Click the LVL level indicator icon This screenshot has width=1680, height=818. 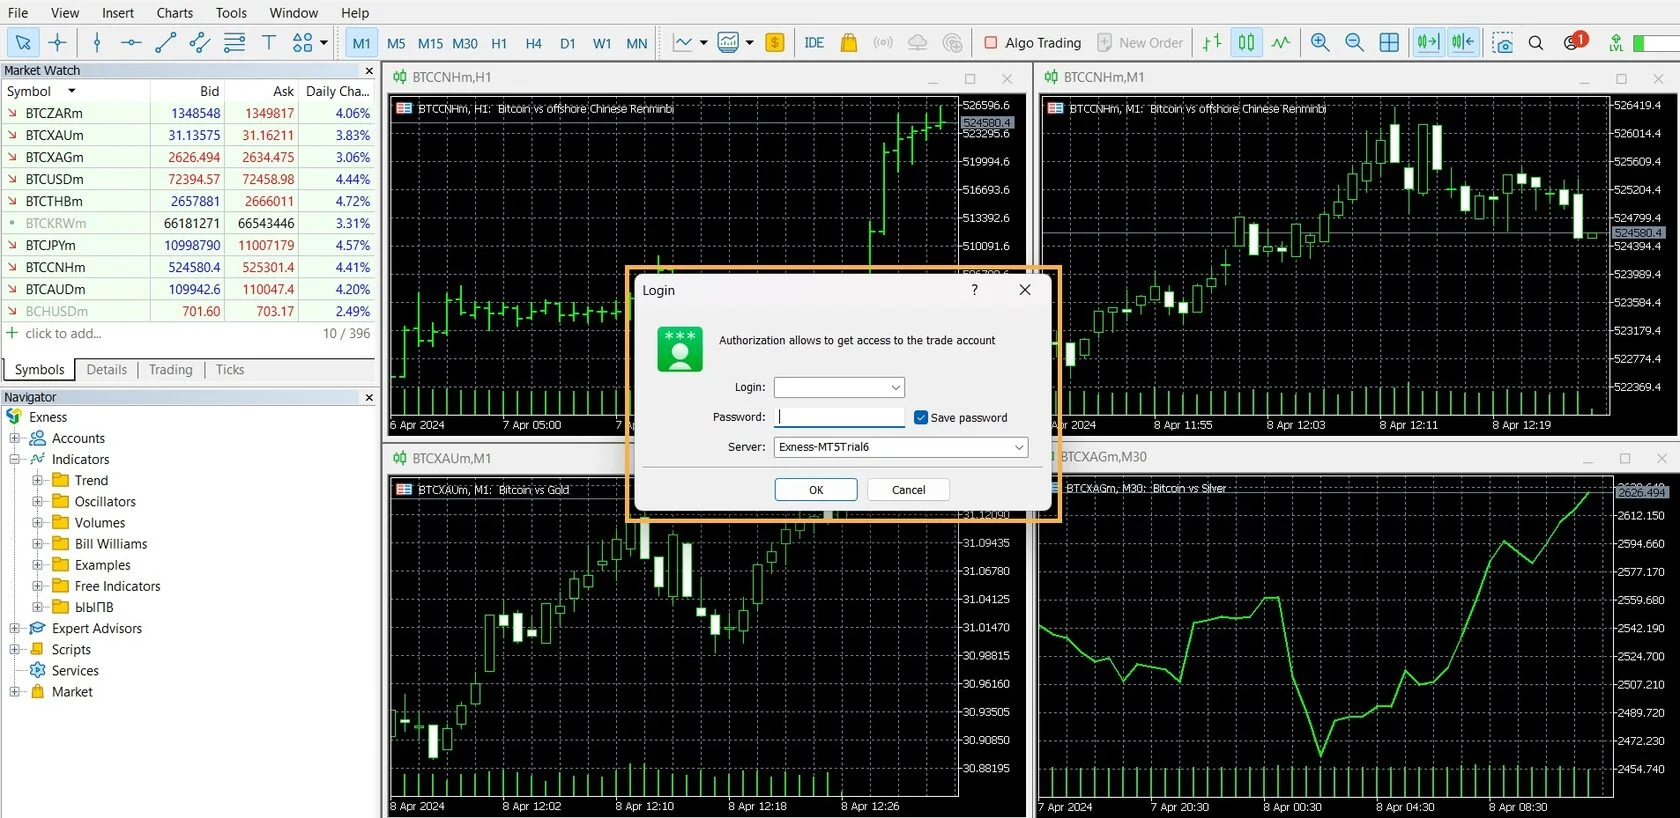point(1616,42)
